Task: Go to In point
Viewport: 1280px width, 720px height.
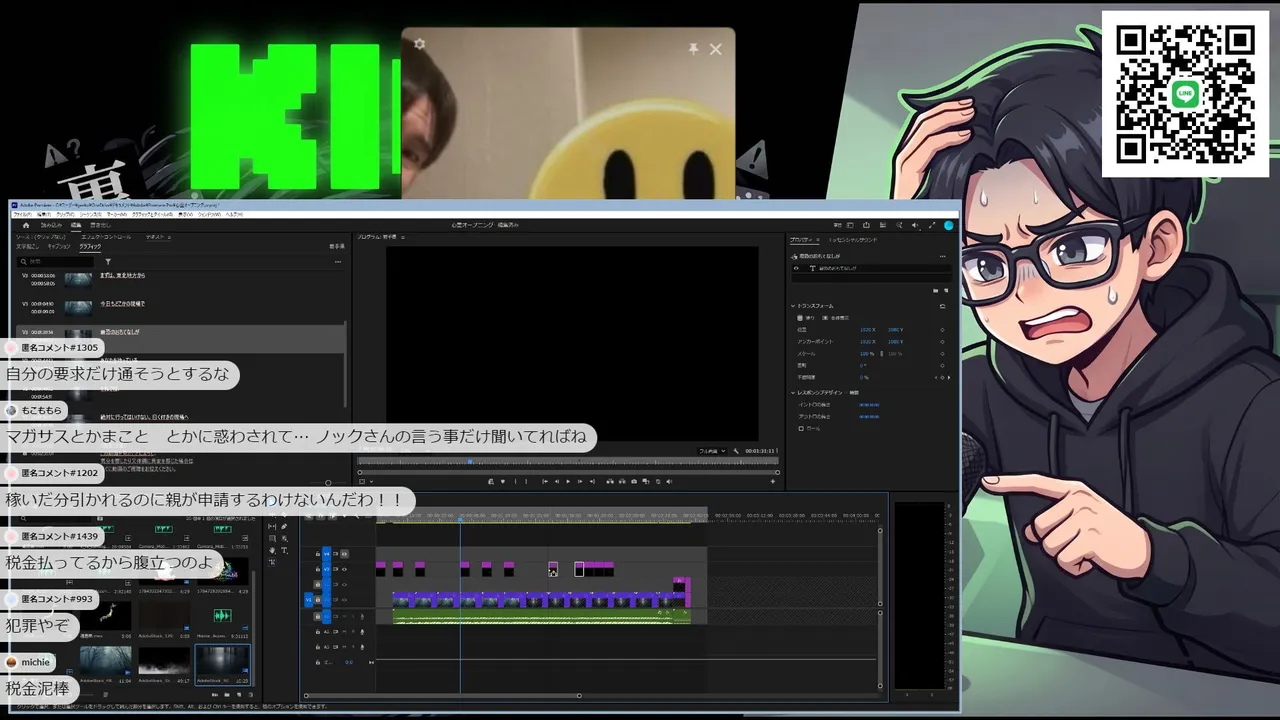Action: pyautogui.click(x=545, y=481)
